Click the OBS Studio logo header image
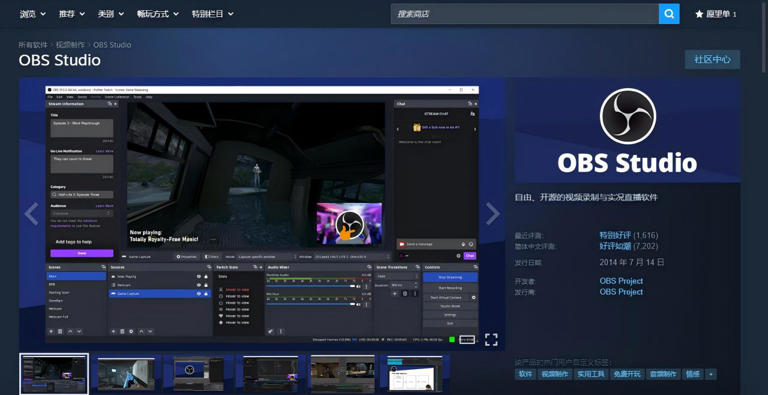Viewport: 768px width, 395px height. tap(627, 130)
